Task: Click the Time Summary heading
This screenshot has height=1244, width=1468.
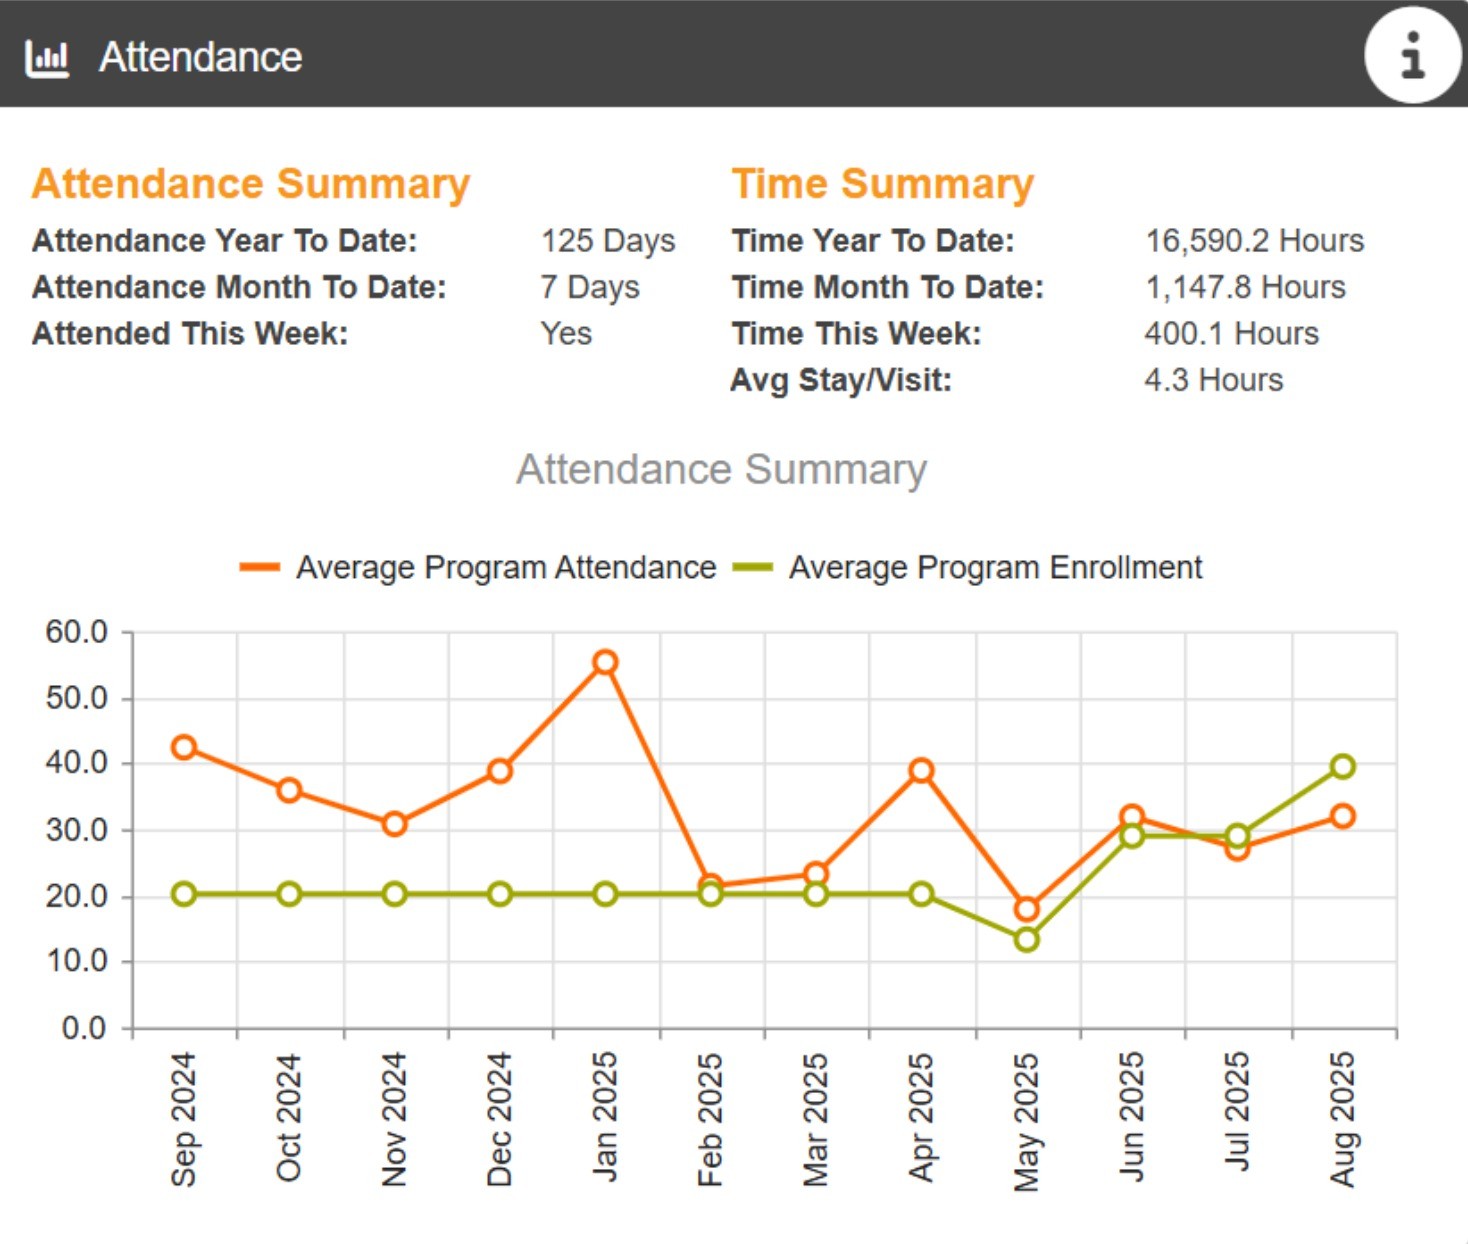Action: pos(882,184)
